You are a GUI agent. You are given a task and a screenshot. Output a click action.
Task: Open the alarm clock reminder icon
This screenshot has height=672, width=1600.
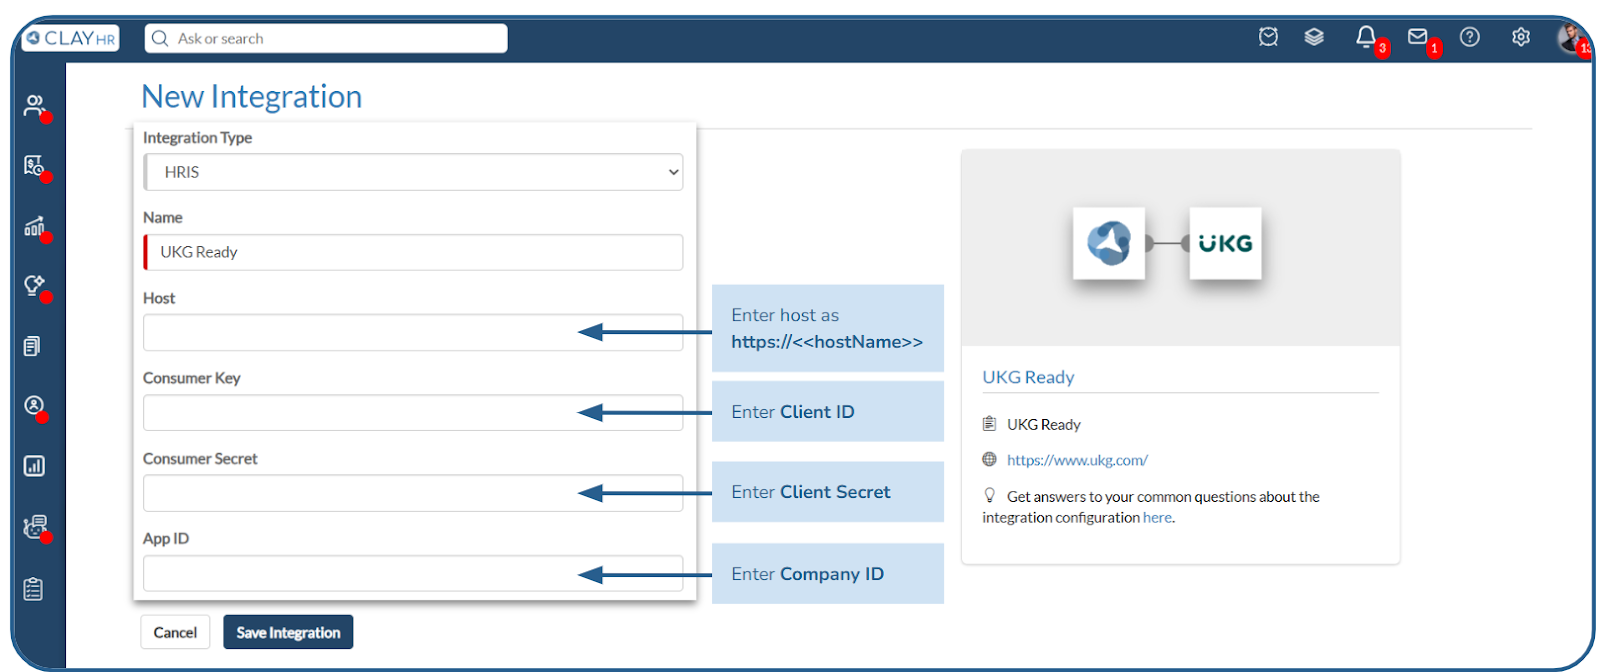coord(1268,37)
